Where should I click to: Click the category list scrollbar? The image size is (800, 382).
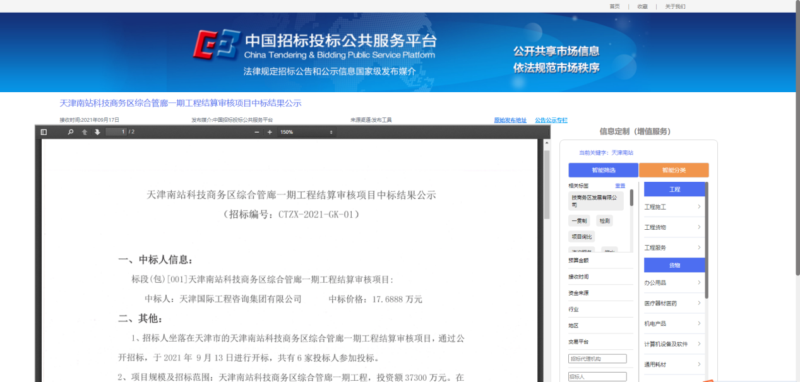coord(707,240)
